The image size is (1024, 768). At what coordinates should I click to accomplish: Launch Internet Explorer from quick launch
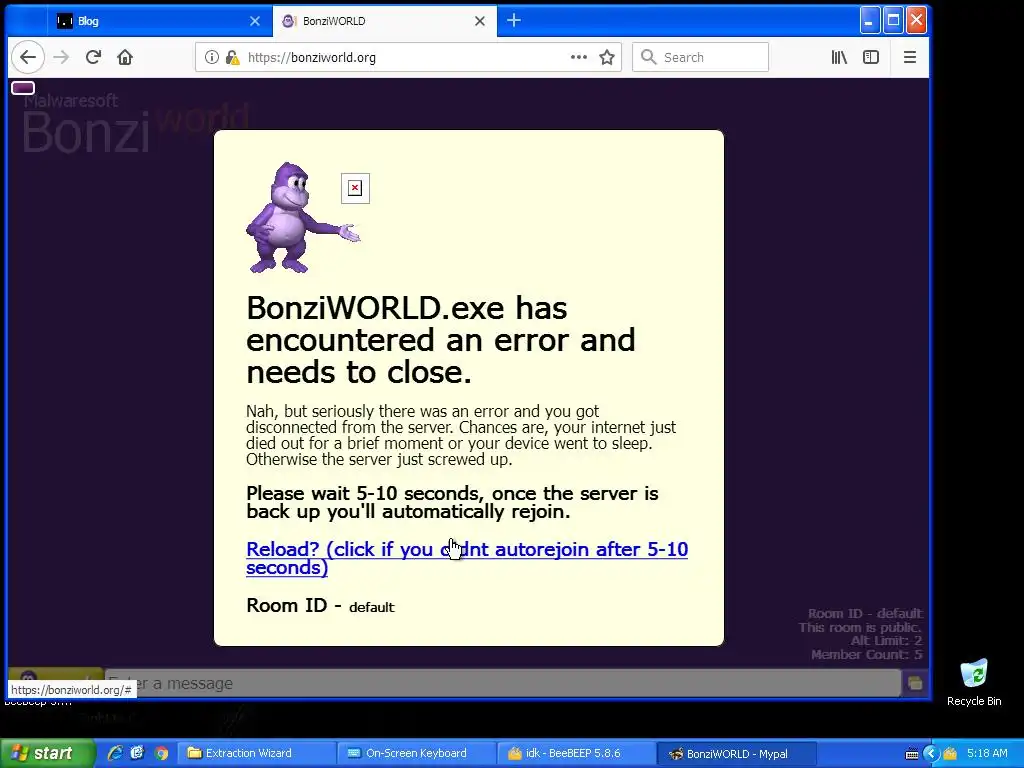114,753
